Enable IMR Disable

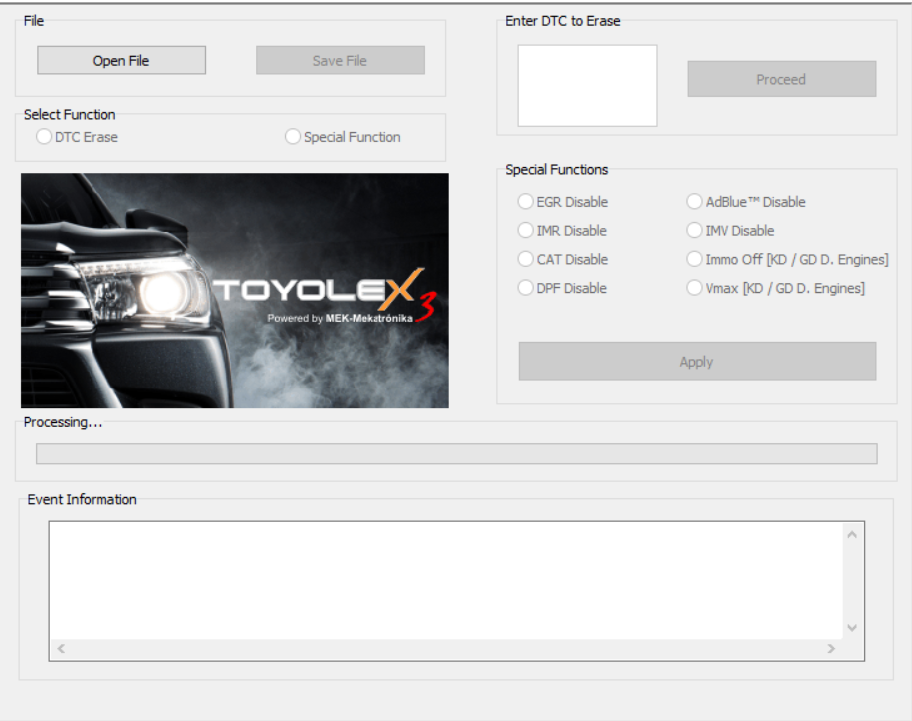click(525, 230)
